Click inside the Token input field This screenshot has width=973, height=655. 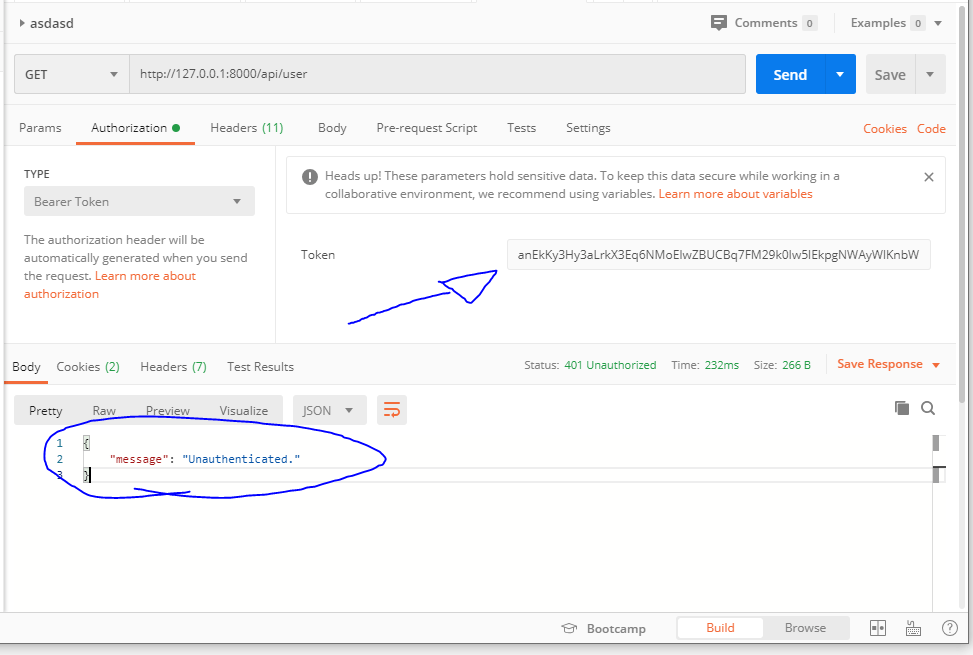(720, 254)
